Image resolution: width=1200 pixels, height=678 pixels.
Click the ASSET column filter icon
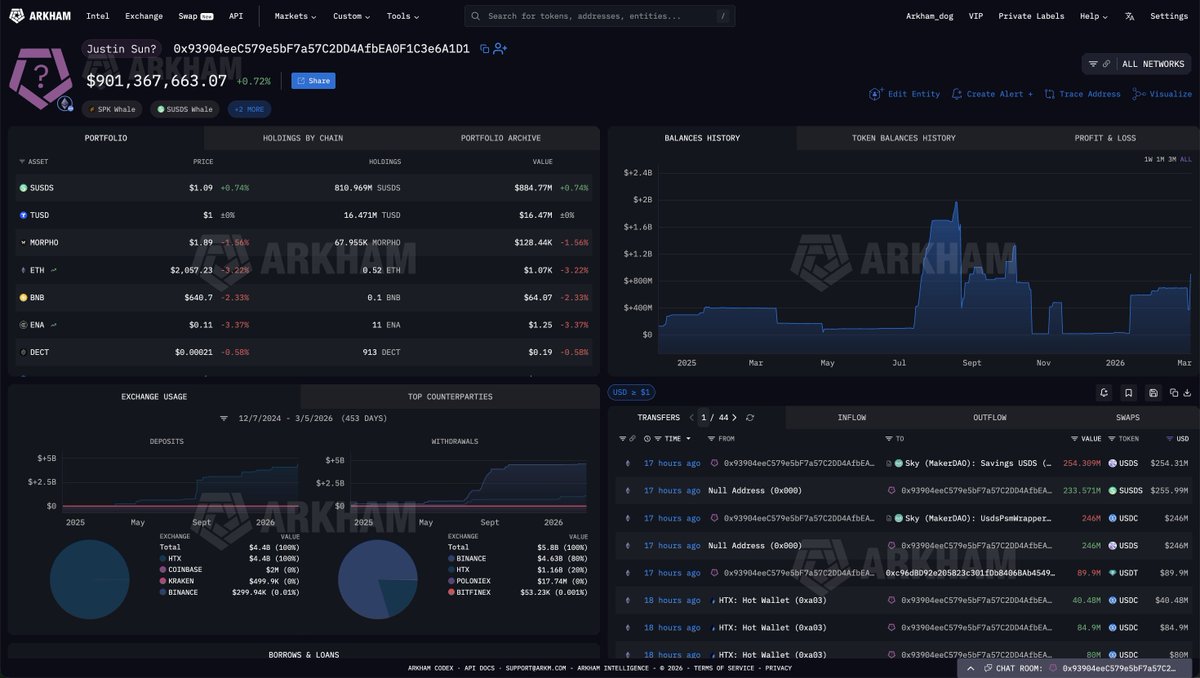coord(22,161)
